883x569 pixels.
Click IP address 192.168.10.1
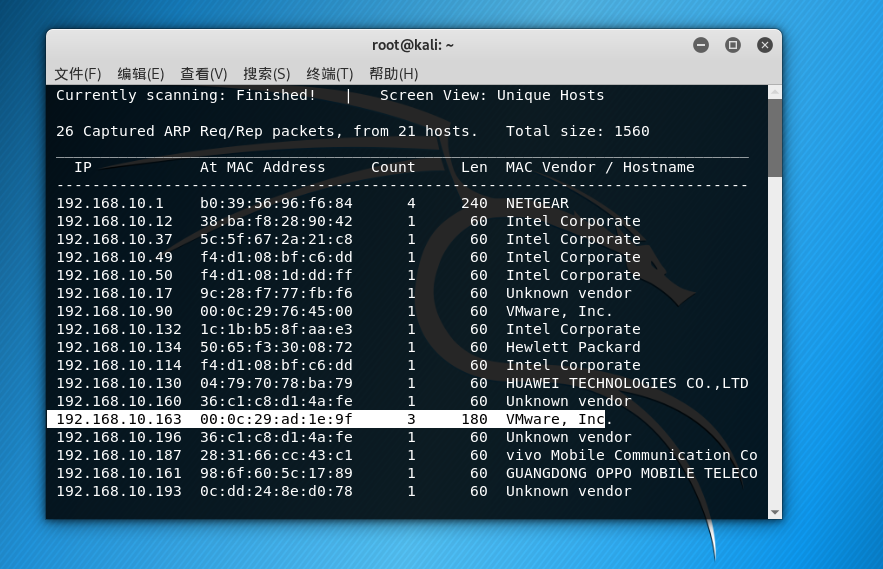pyautogui.click(x=110, y=203)
